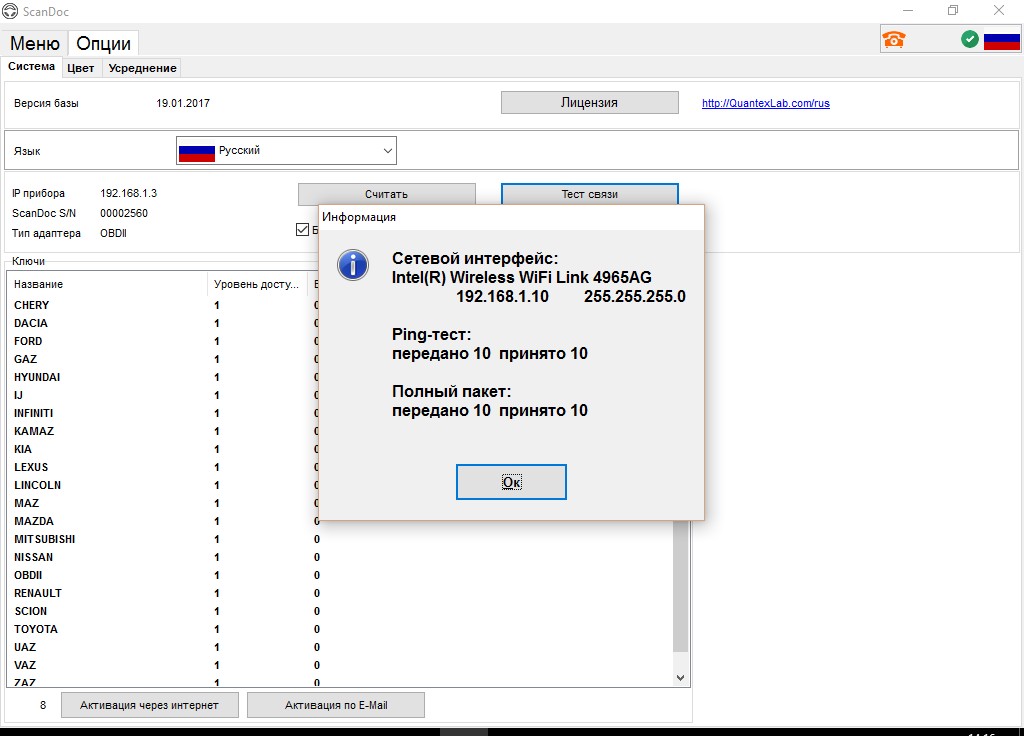Click the keys list scroll down arrow

680,678
